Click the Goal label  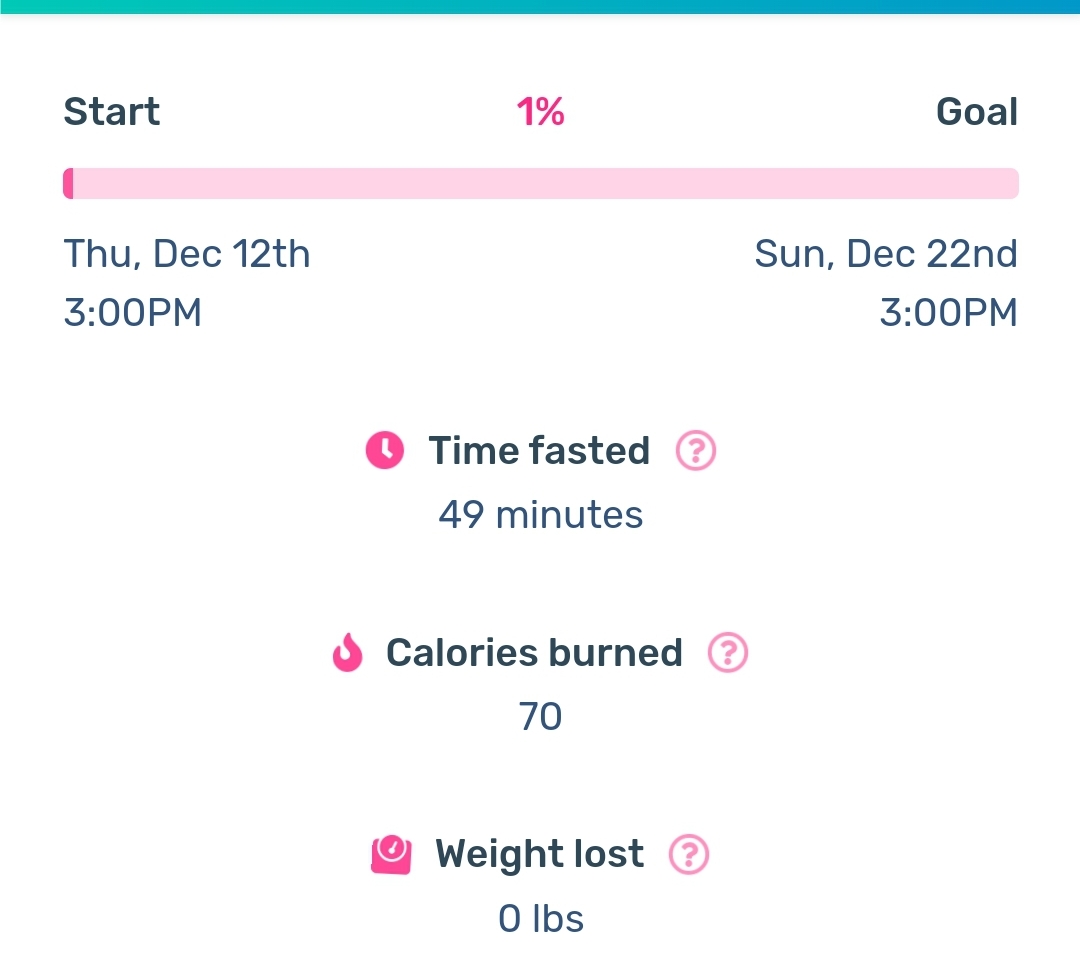click(977, 112)
